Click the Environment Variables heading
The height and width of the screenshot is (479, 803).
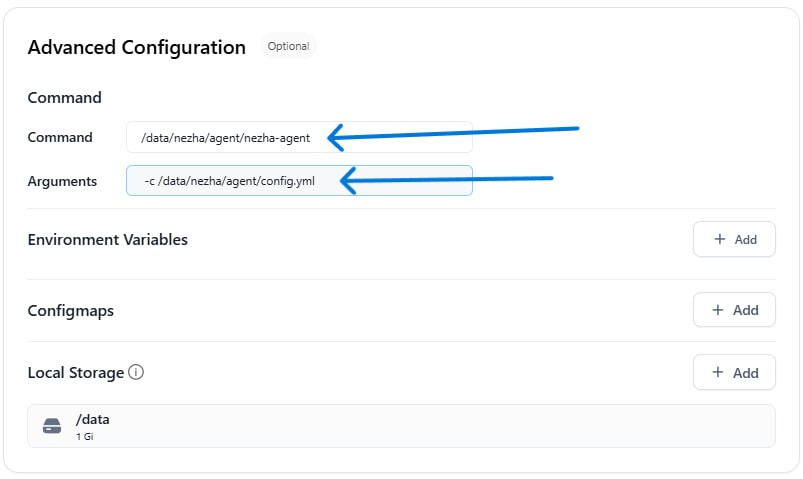coord(108,240)
